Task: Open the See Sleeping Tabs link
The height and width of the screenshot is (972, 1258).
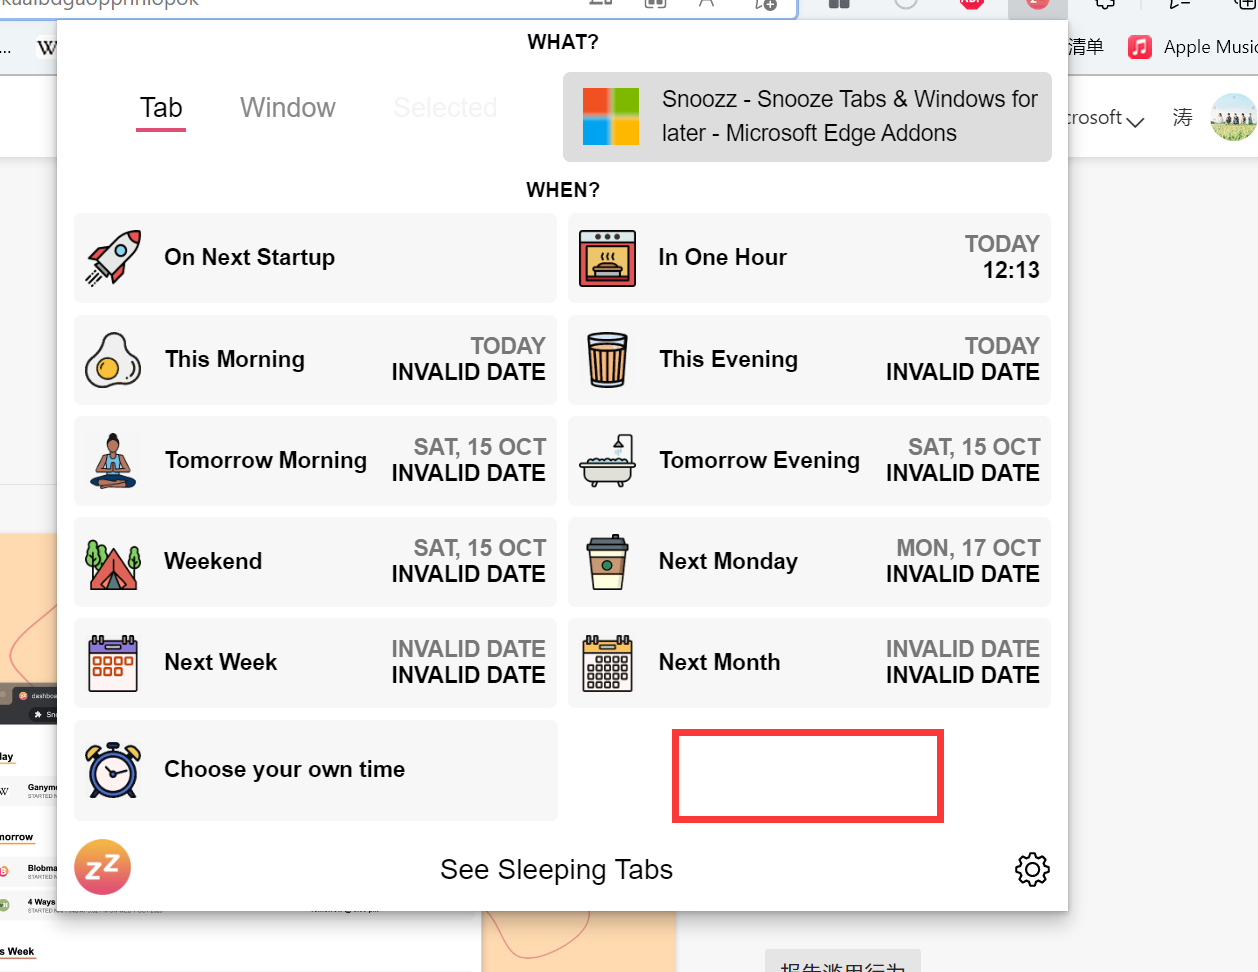Action: [556, 870]
